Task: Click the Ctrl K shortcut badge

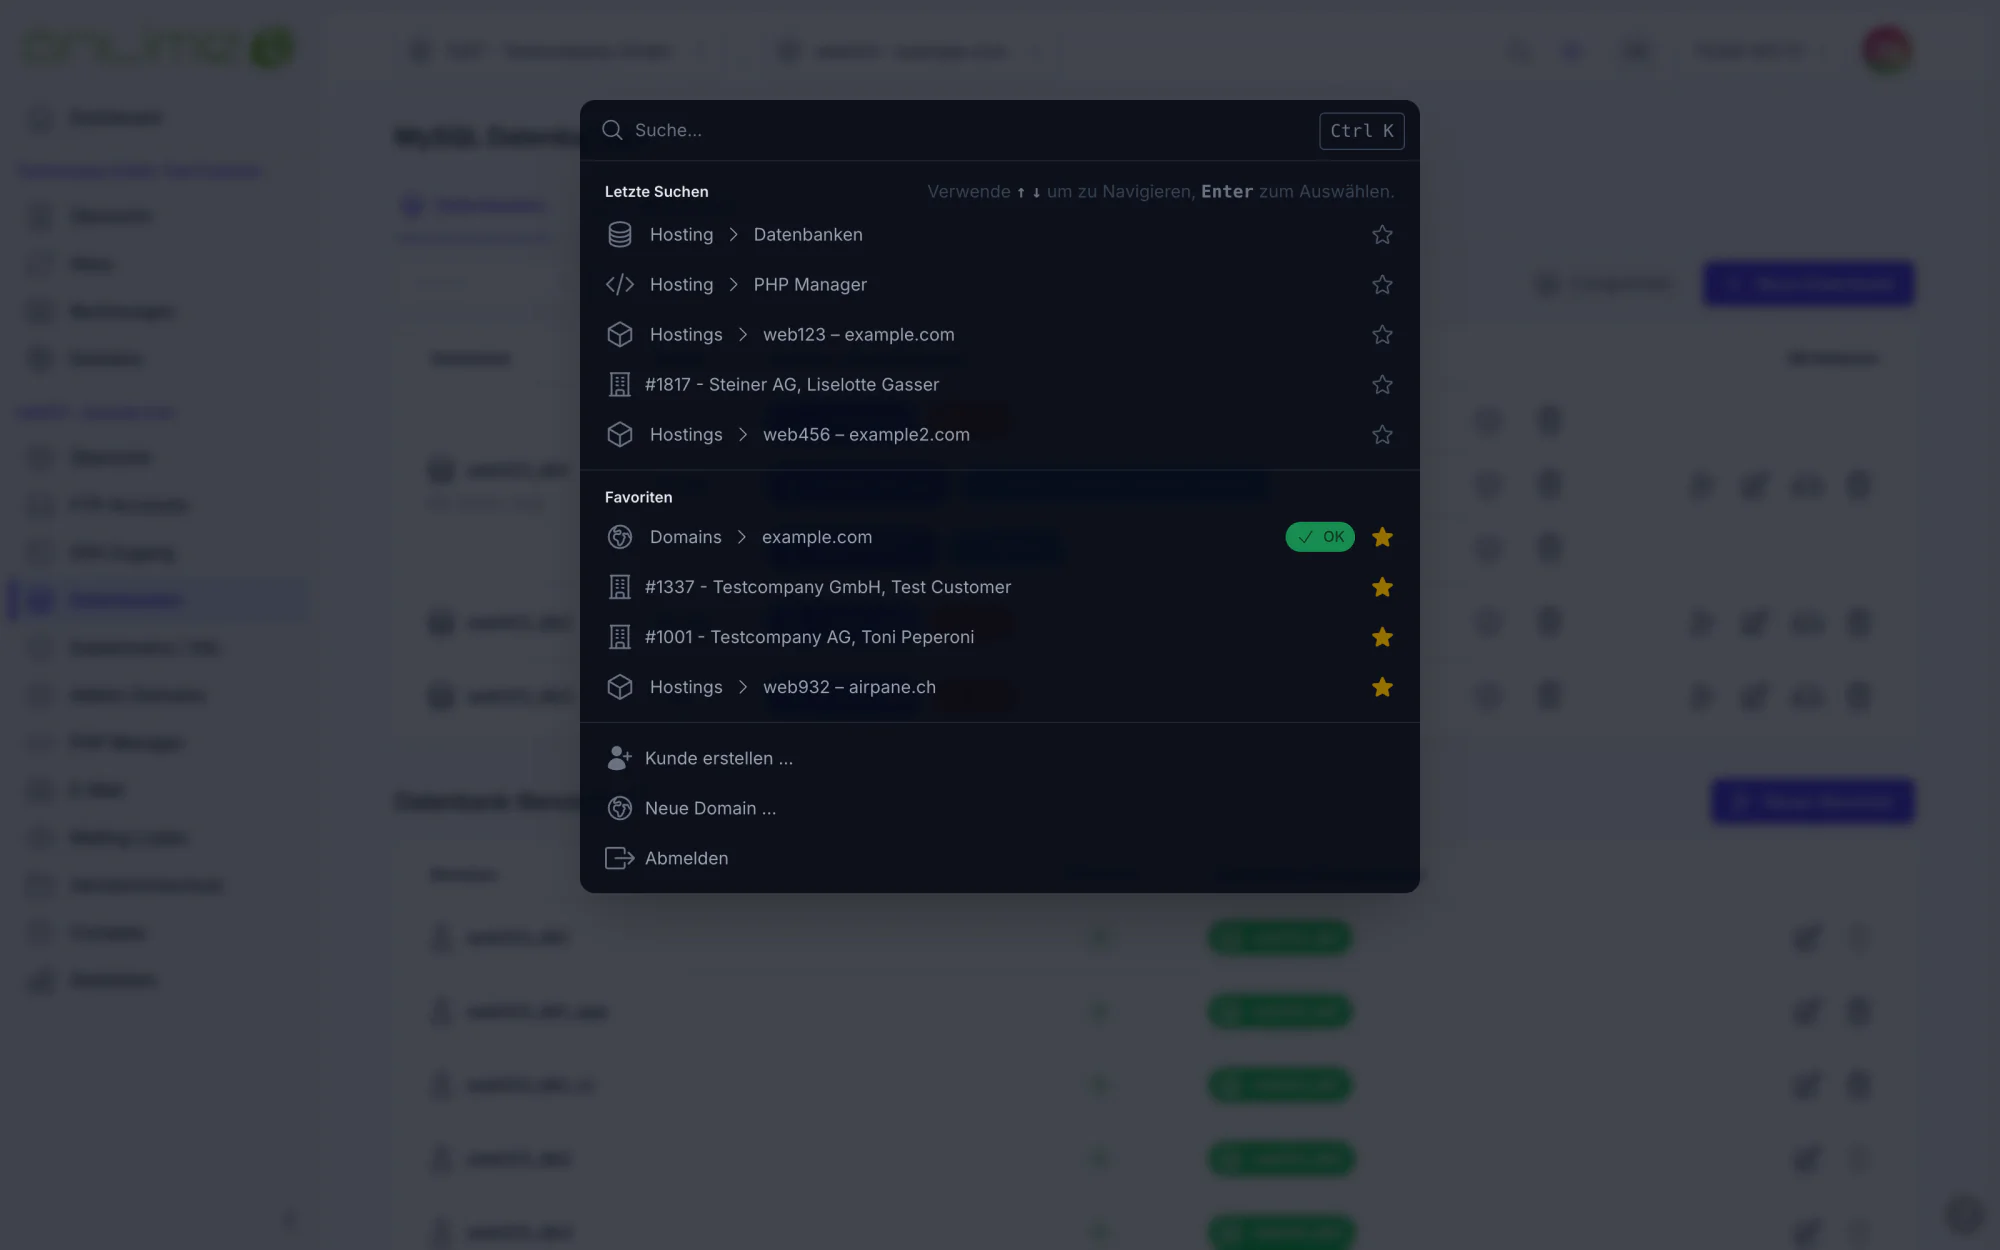Action: [1361, 131]
